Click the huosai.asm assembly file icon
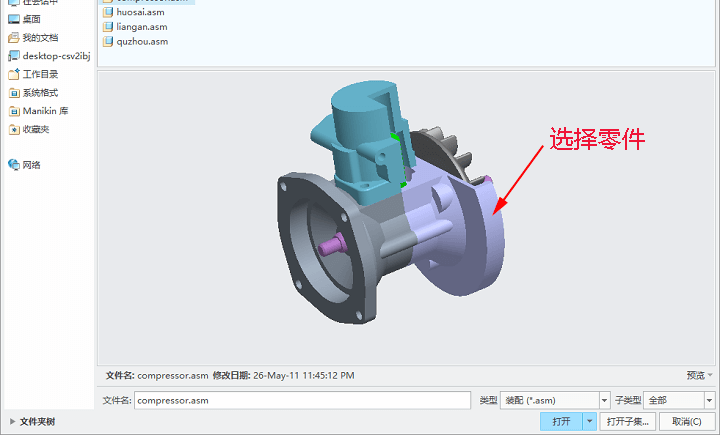Screen dimensions: 720x435 click(108, 12)
